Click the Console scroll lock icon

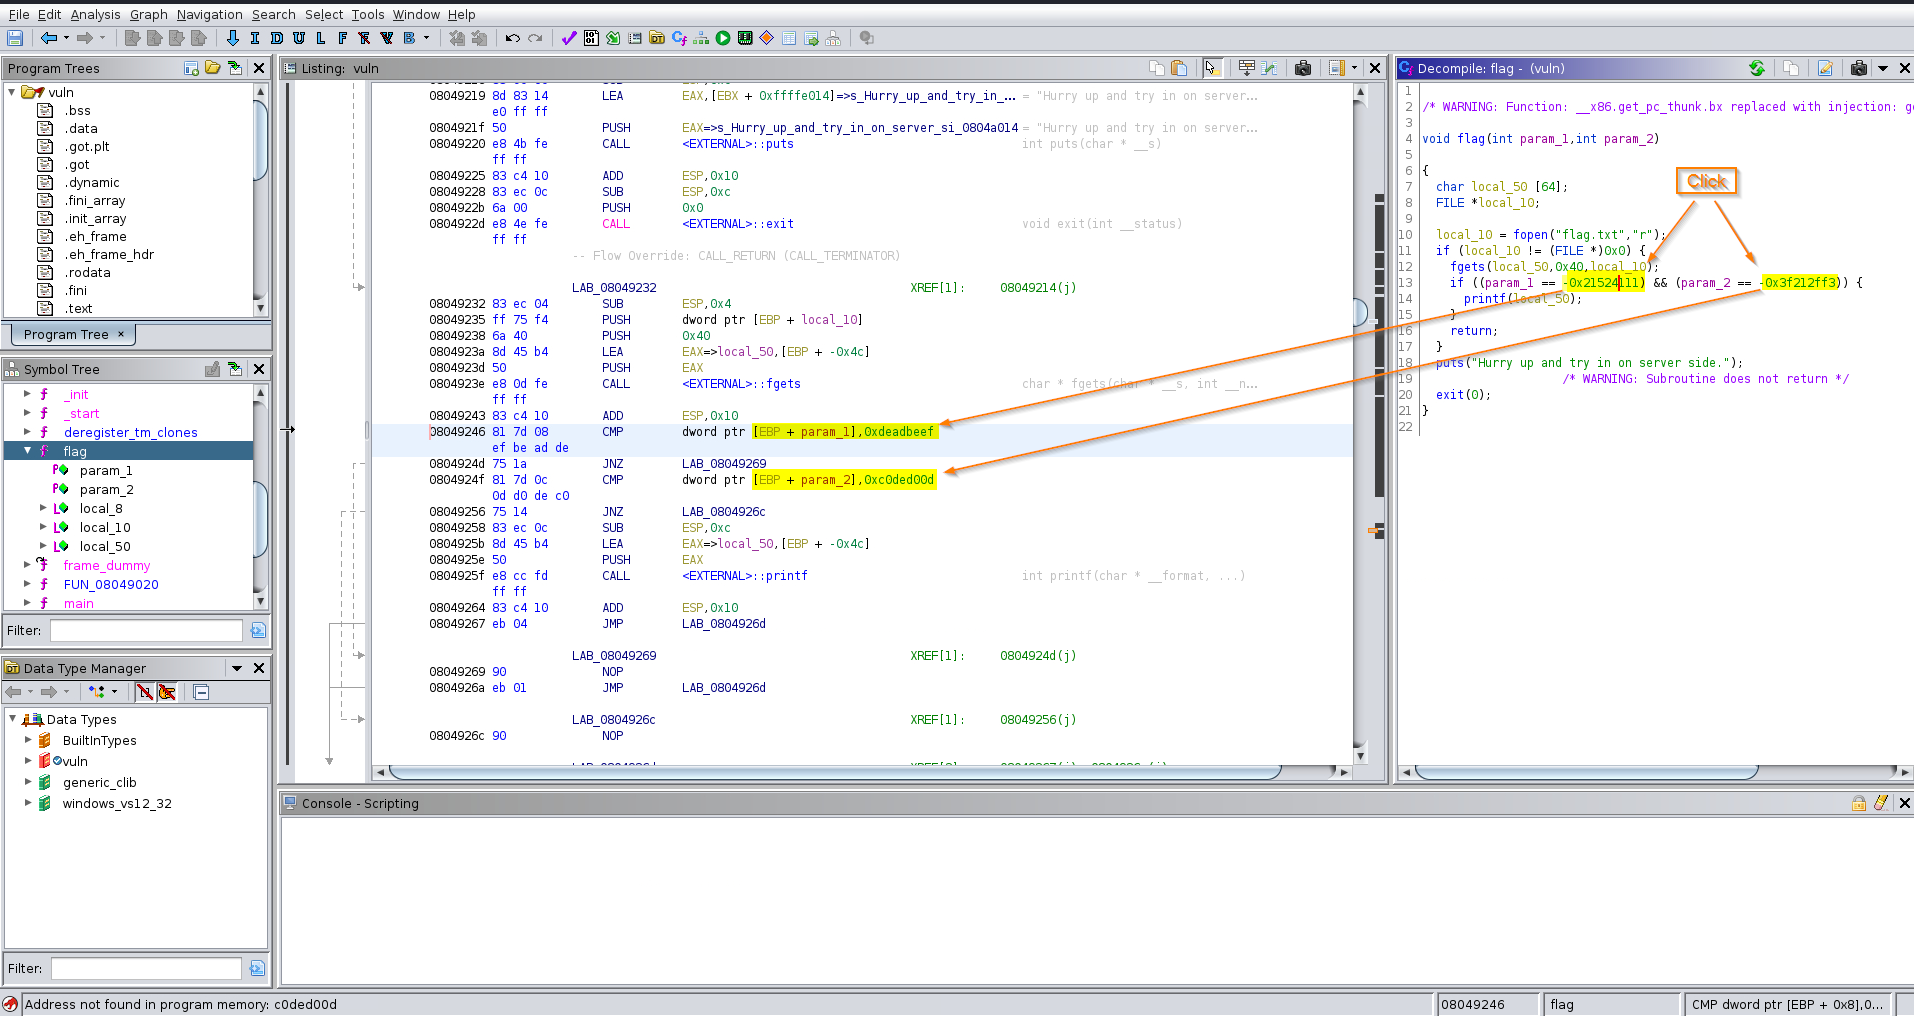(1859, 803)
